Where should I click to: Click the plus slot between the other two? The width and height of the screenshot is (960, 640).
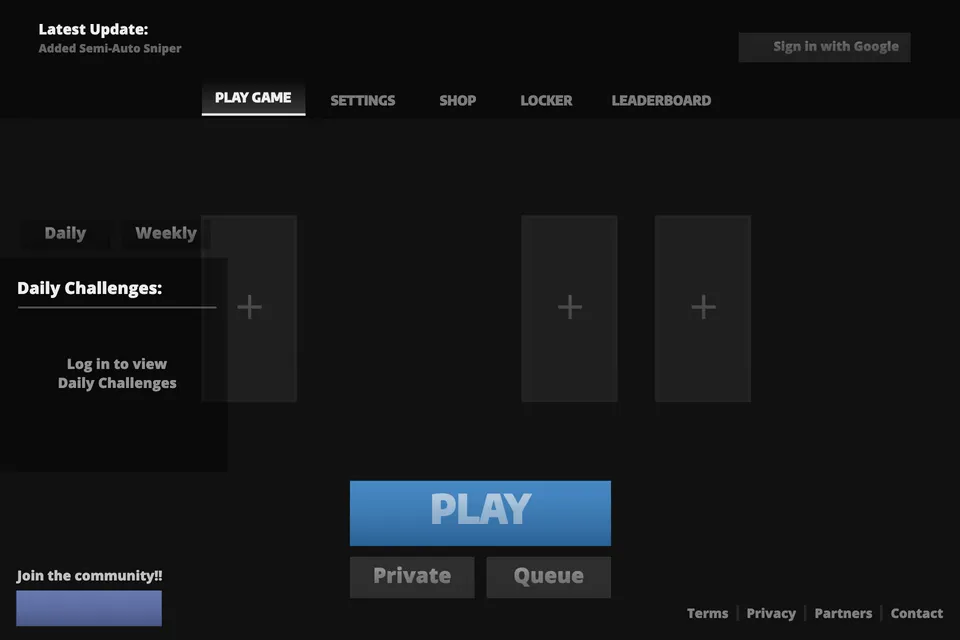pyautogui.click(x=569, y=308)
